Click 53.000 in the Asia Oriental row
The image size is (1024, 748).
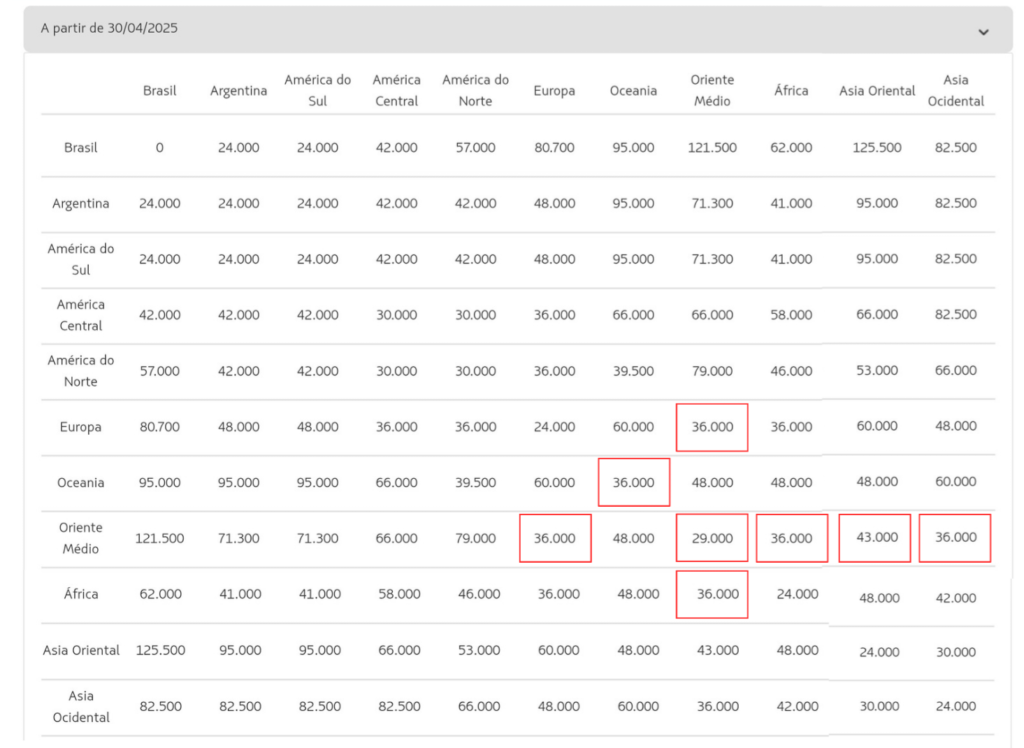475,650
